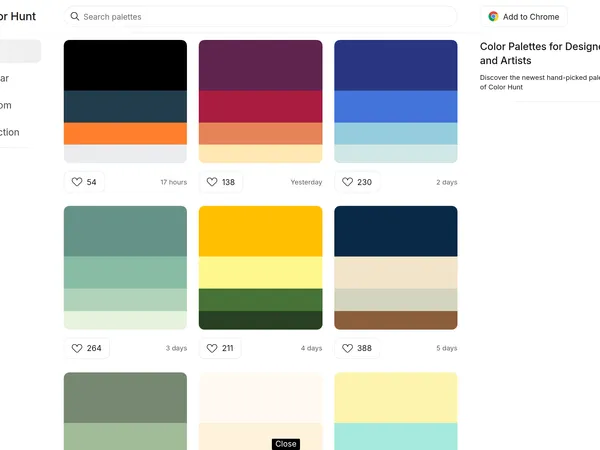This screenshot has width=600, height=450.
Task: Pick the coral swatch in 138-likes palette
Action: (261, 134)
